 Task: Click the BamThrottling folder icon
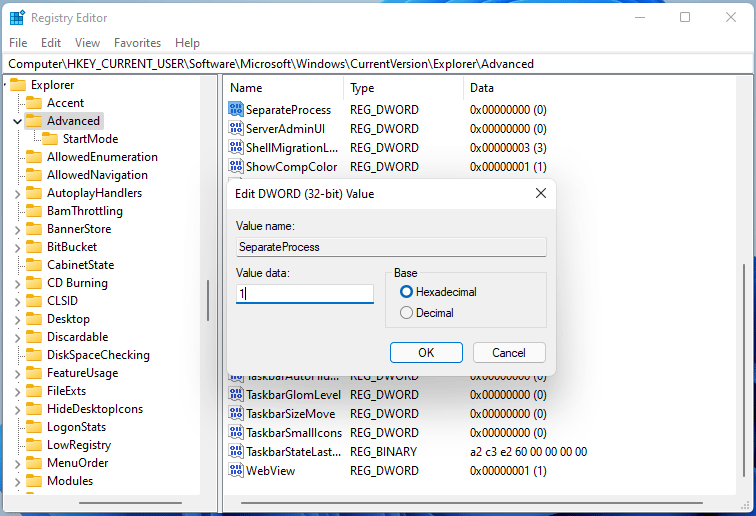tap(34, 211)
